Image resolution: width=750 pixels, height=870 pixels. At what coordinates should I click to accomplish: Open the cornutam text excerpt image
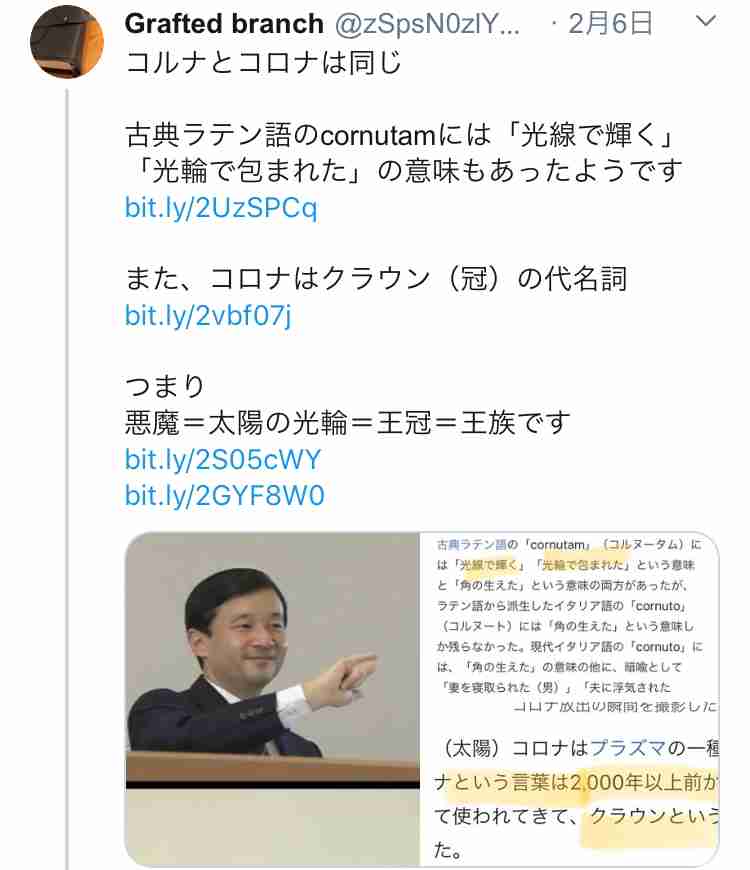570,620
